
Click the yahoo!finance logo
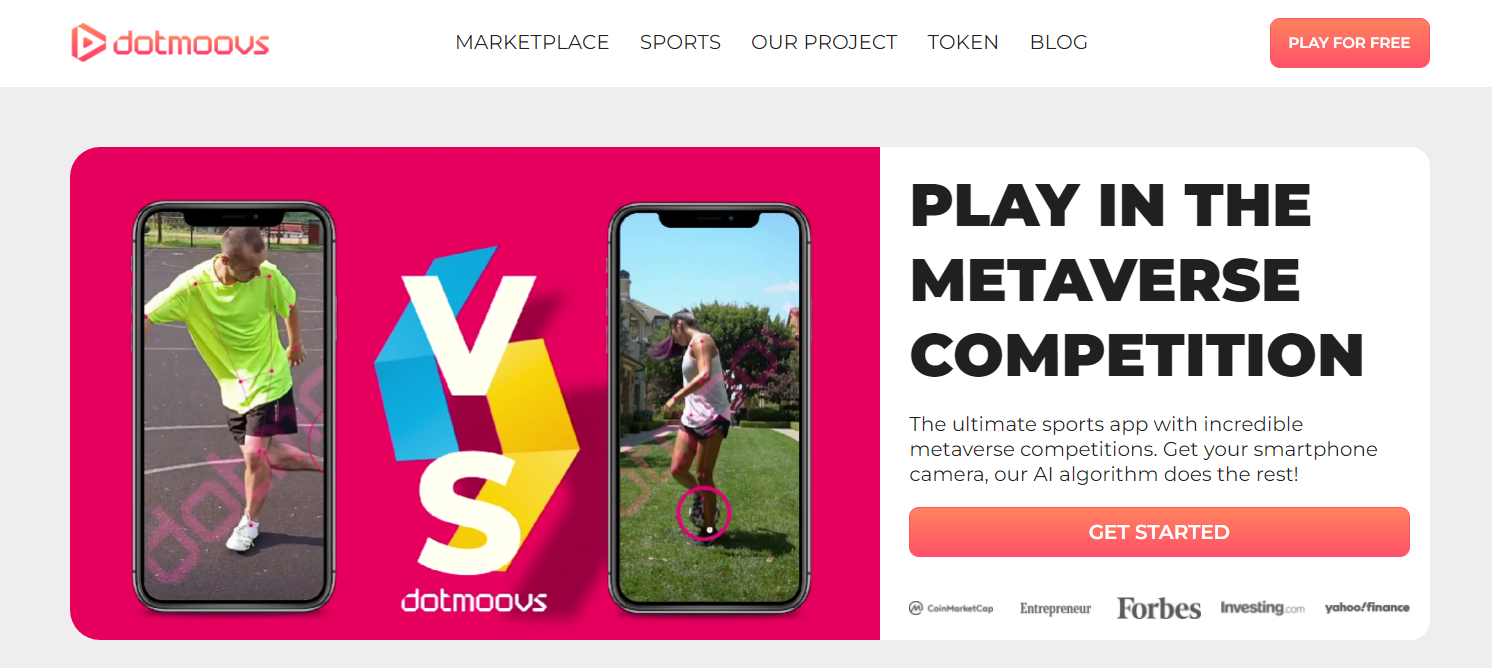(x=1367, y=607)
